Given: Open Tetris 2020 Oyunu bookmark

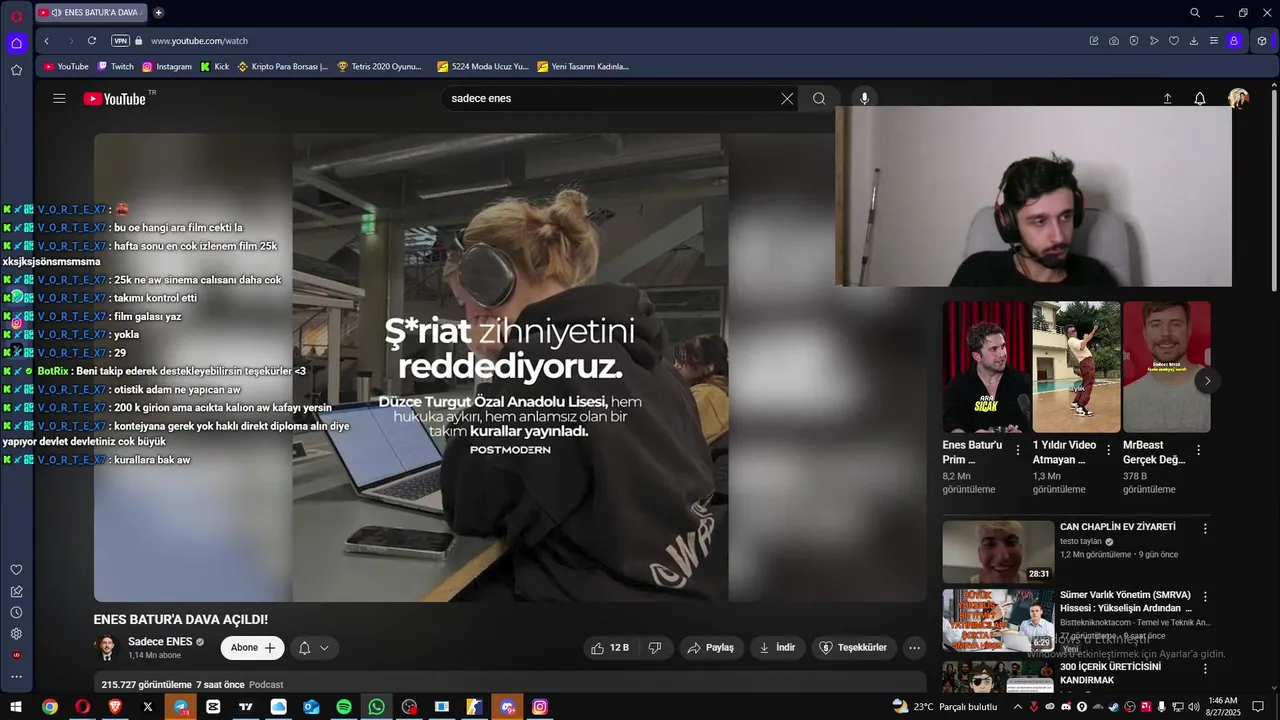Looking at the screenshot, I should [x=380, y=67].
